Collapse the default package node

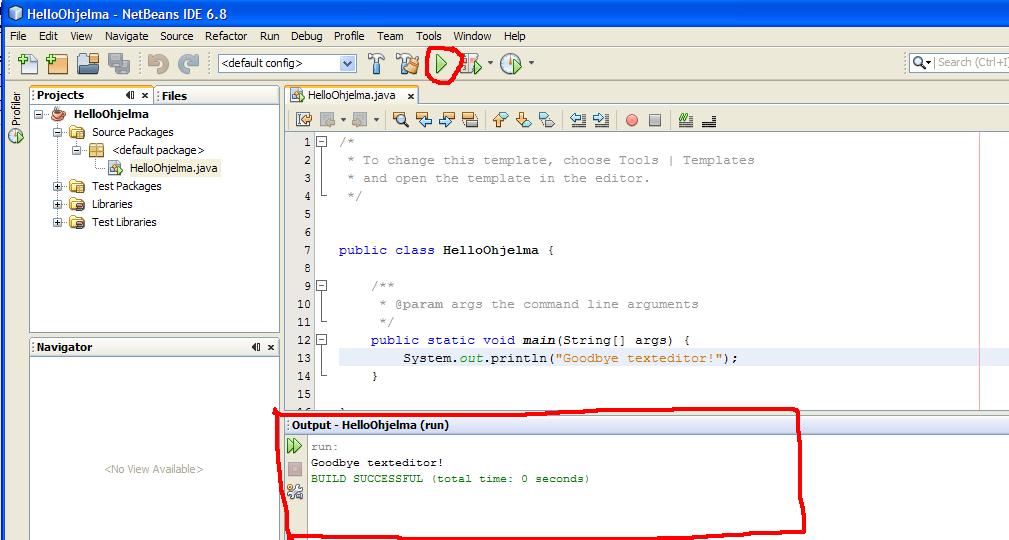click(x=76, y=150)
